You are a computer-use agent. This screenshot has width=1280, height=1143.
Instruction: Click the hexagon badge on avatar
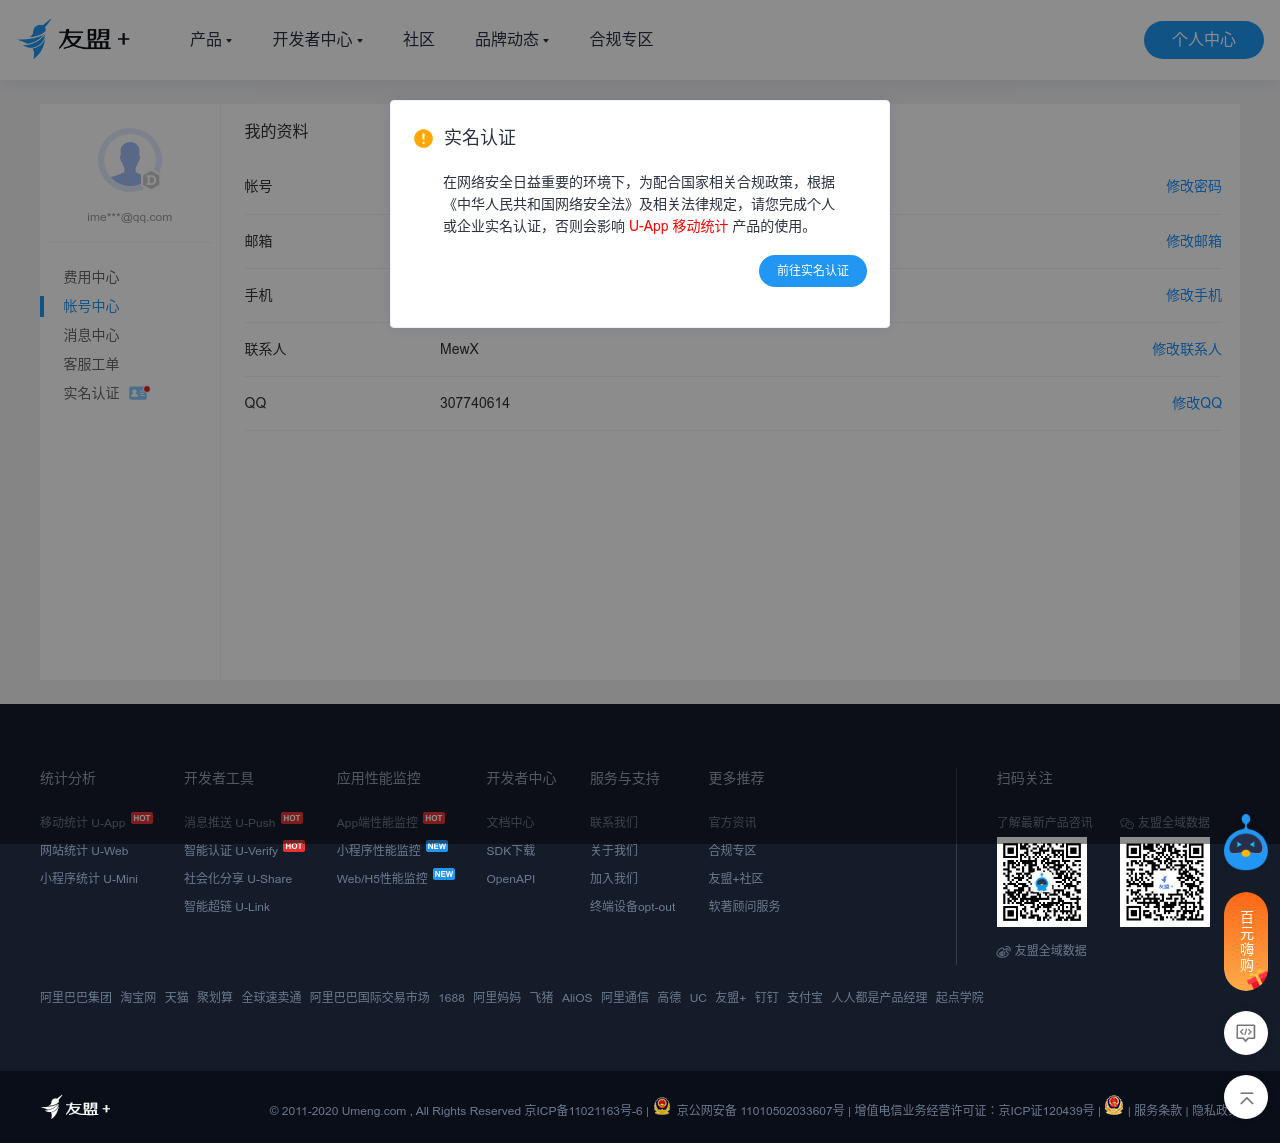tap(151, 180)
